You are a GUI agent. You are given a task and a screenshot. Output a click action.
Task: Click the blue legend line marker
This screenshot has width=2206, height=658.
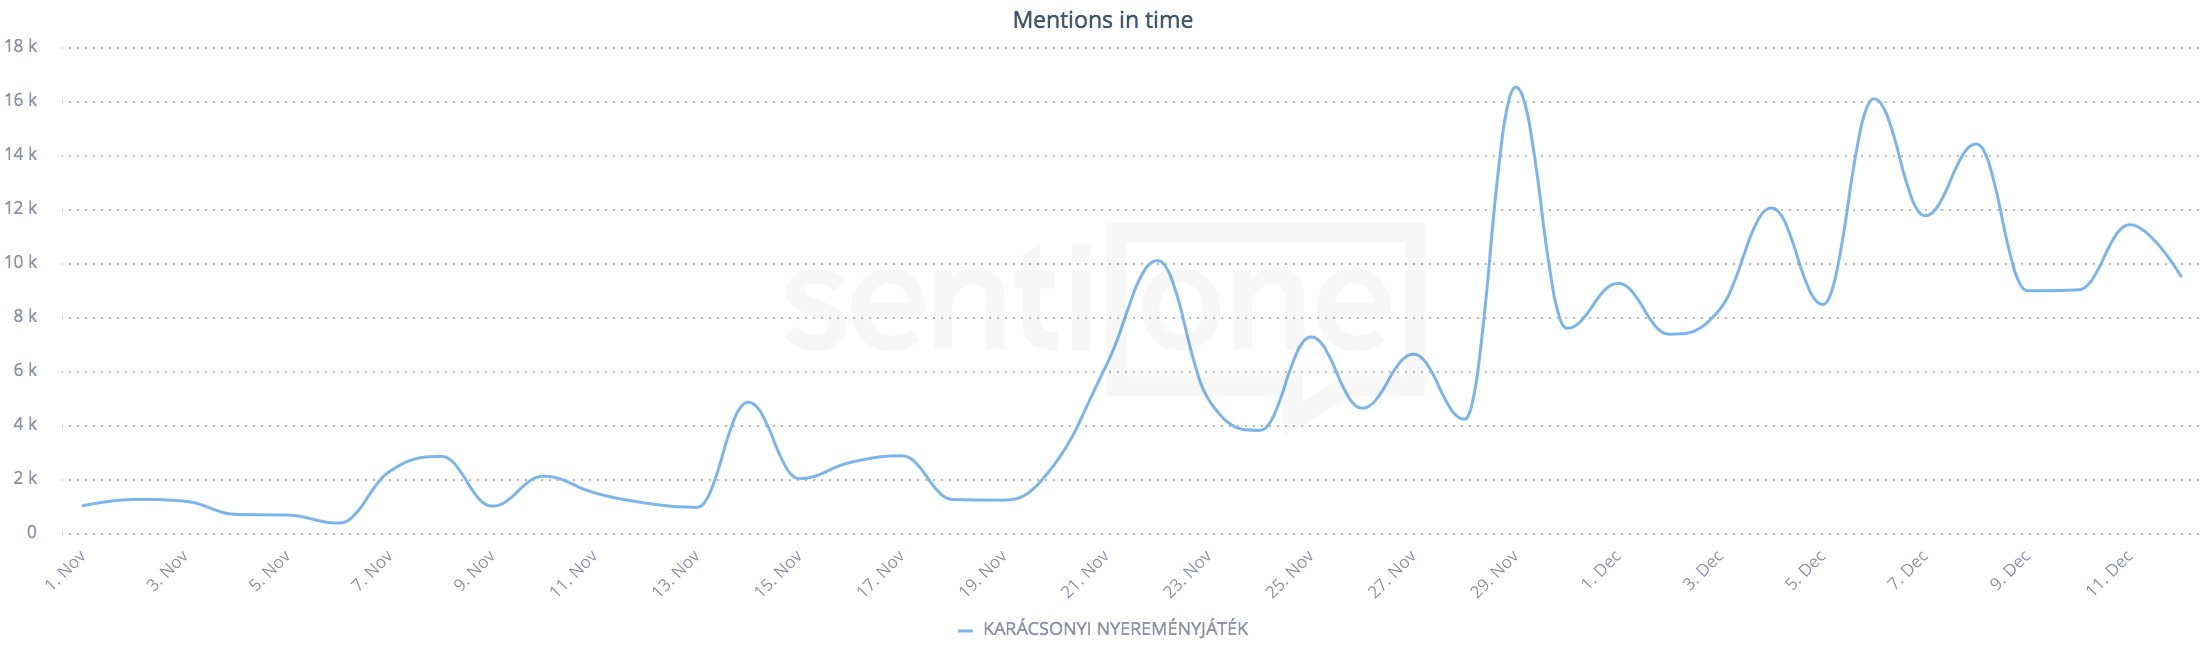(965, 630)
